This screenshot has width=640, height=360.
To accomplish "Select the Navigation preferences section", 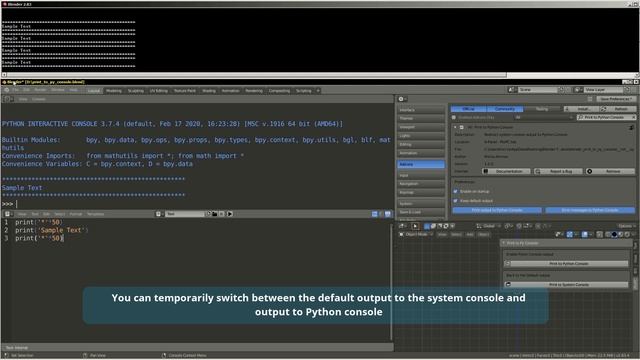I will pyautogui.click(x=421, y=184).
